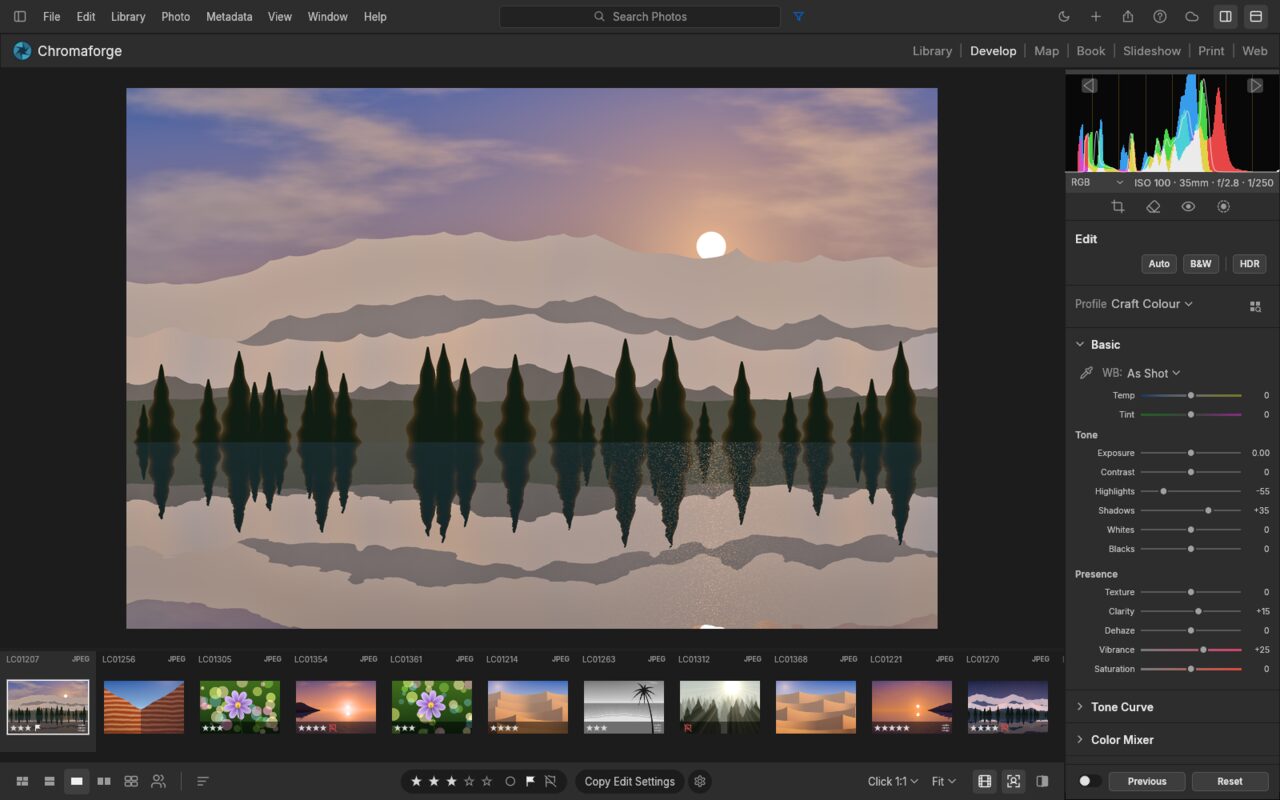The image size is (1280, 800).
Task: Click the Highlights slider handle
Action: 1163,491
